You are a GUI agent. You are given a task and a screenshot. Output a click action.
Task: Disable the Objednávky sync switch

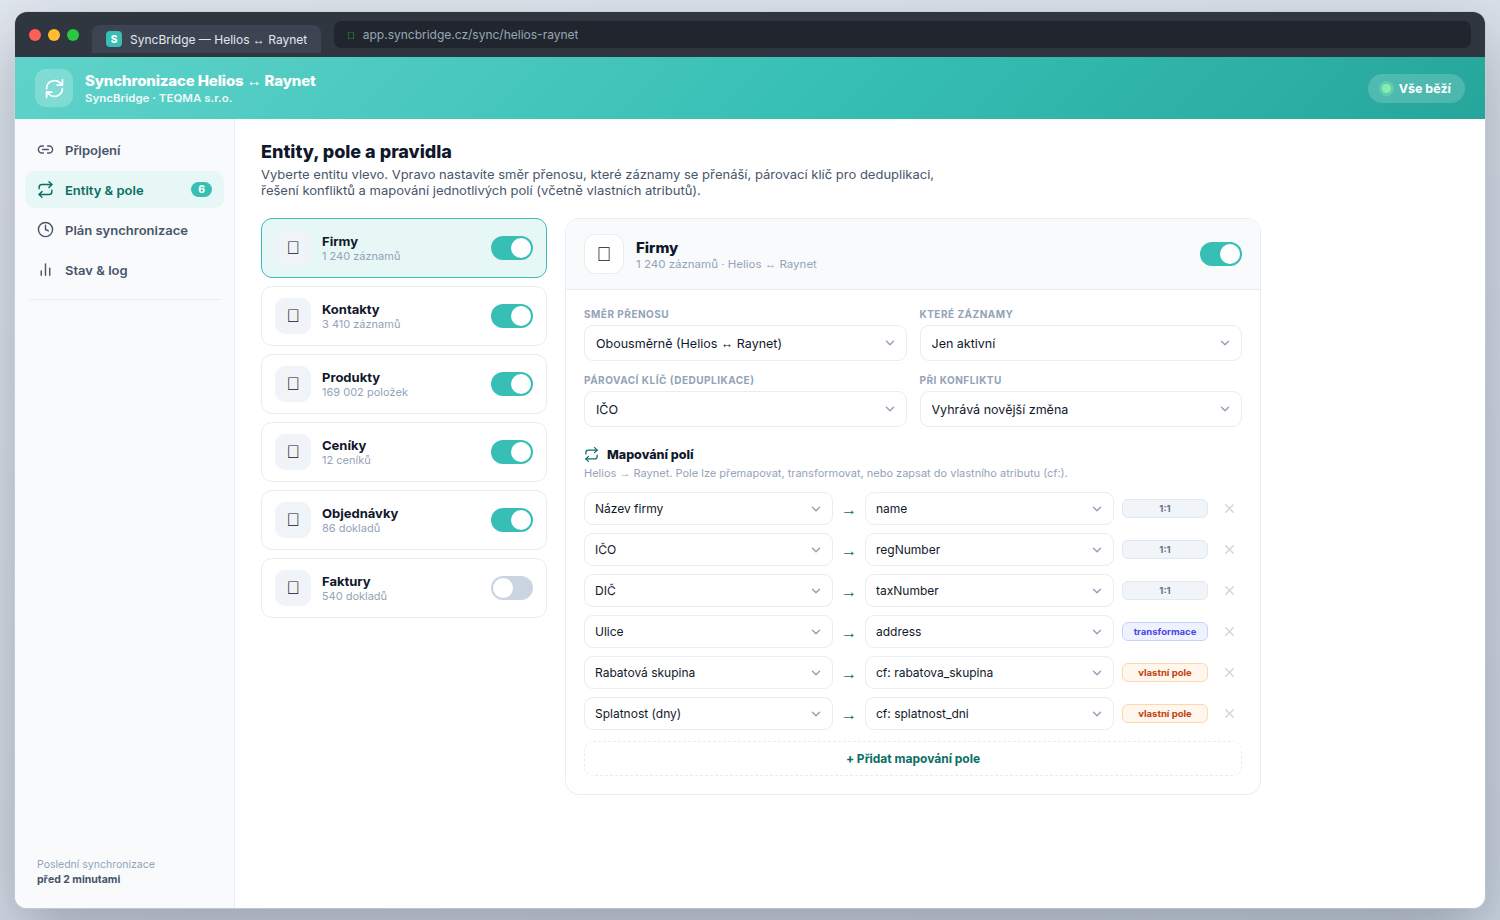click(x=512, y=520)
